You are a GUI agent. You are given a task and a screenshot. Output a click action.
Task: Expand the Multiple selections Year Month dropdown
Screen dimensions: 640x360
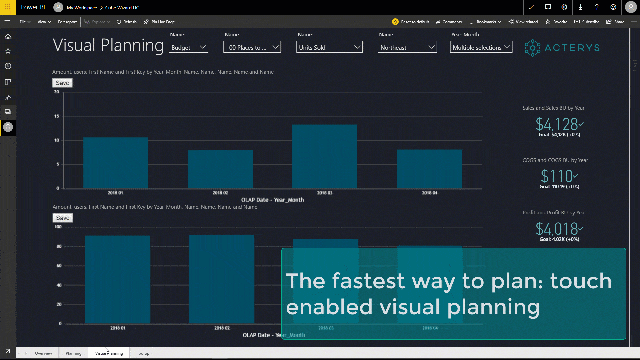click(x=481, y=48)
